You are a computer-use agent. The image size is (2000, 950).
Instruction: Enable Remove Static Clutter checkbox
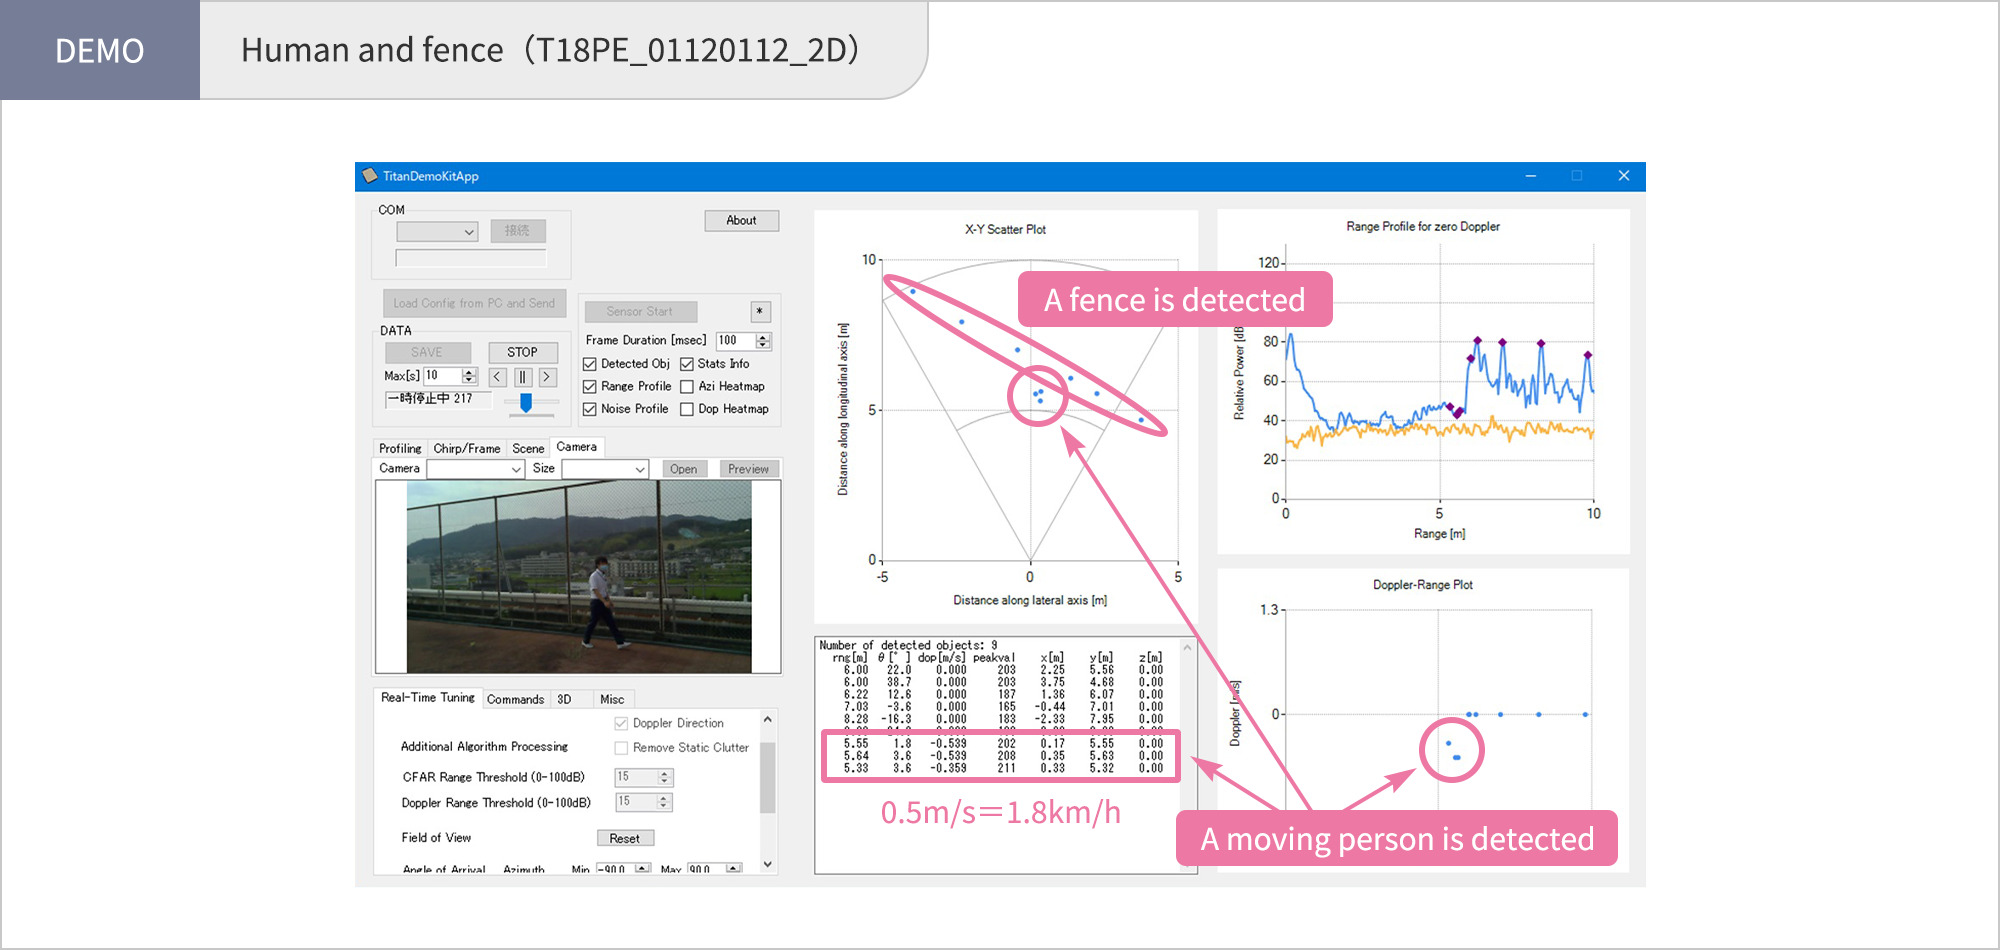pos(621,748)
